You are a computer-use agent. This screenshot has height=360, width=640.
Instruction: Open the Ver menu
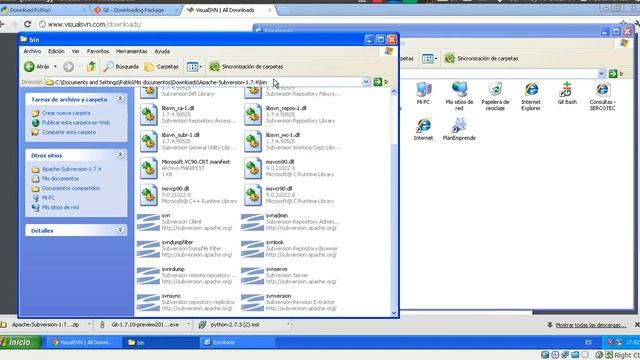tap(76, 51)
